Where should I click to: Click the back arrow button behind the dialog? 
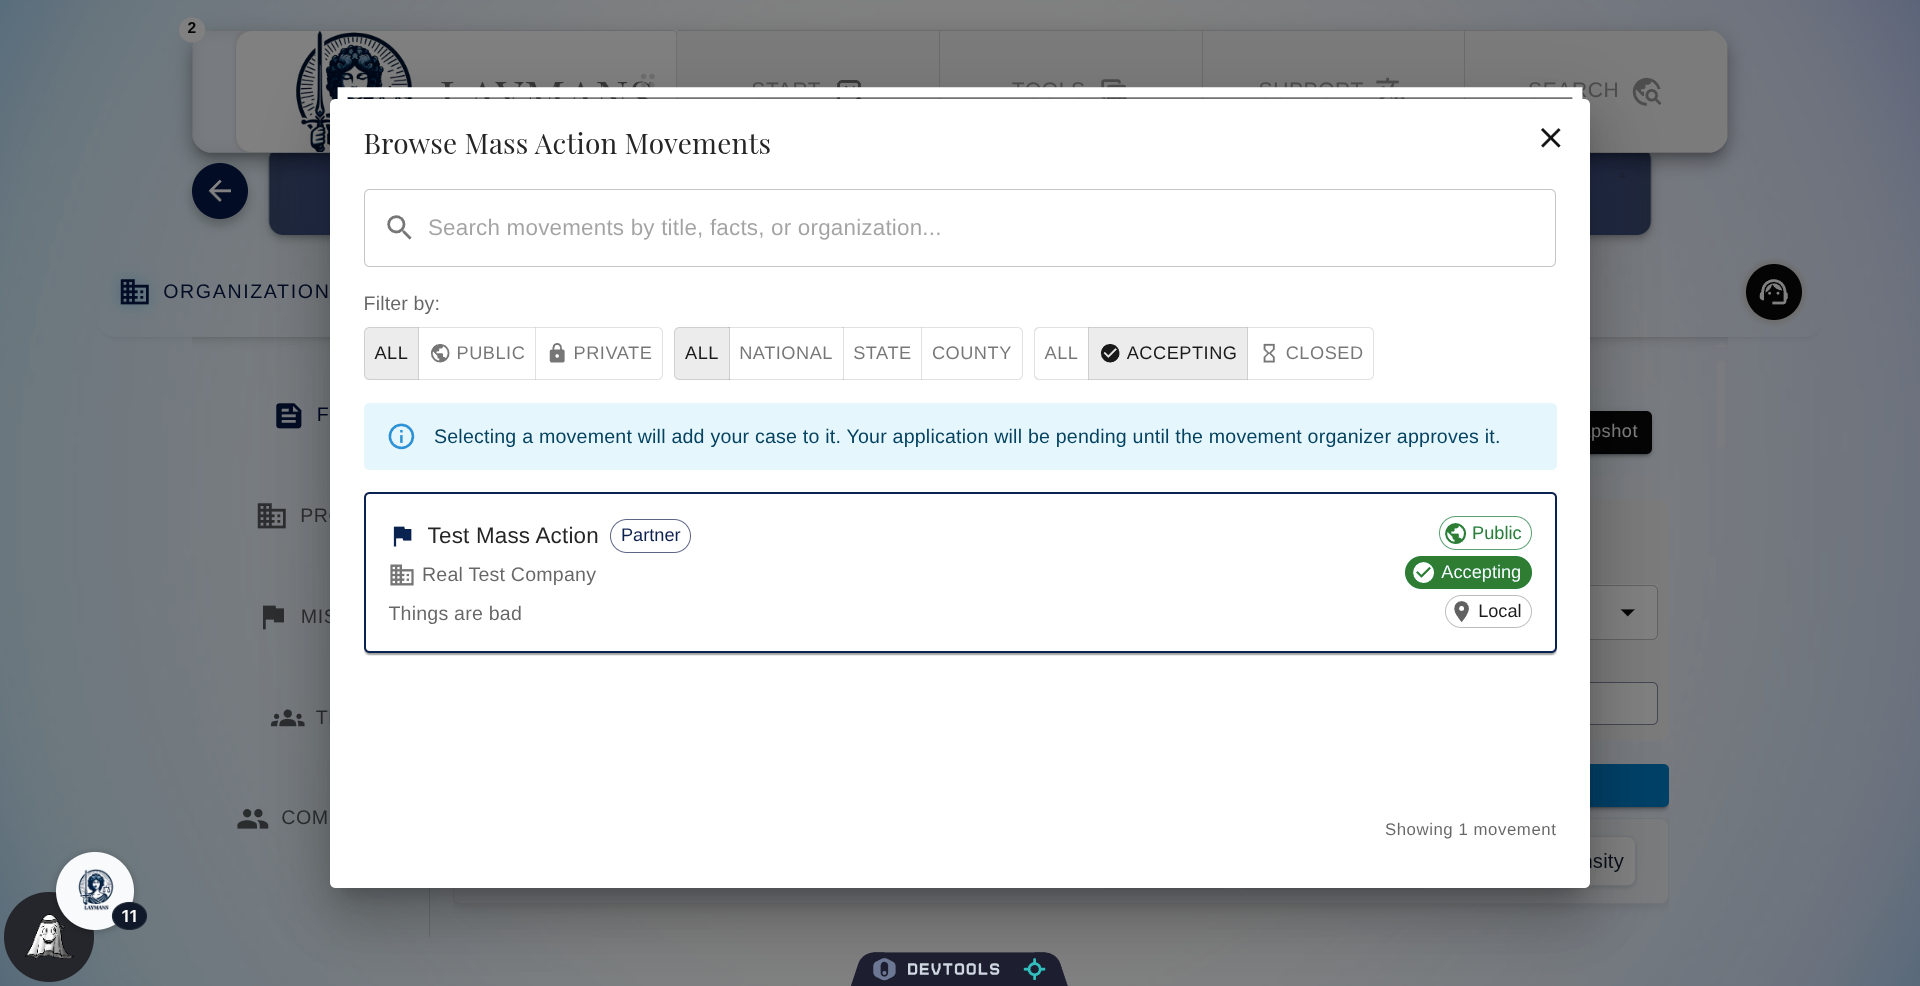[220, 191]
